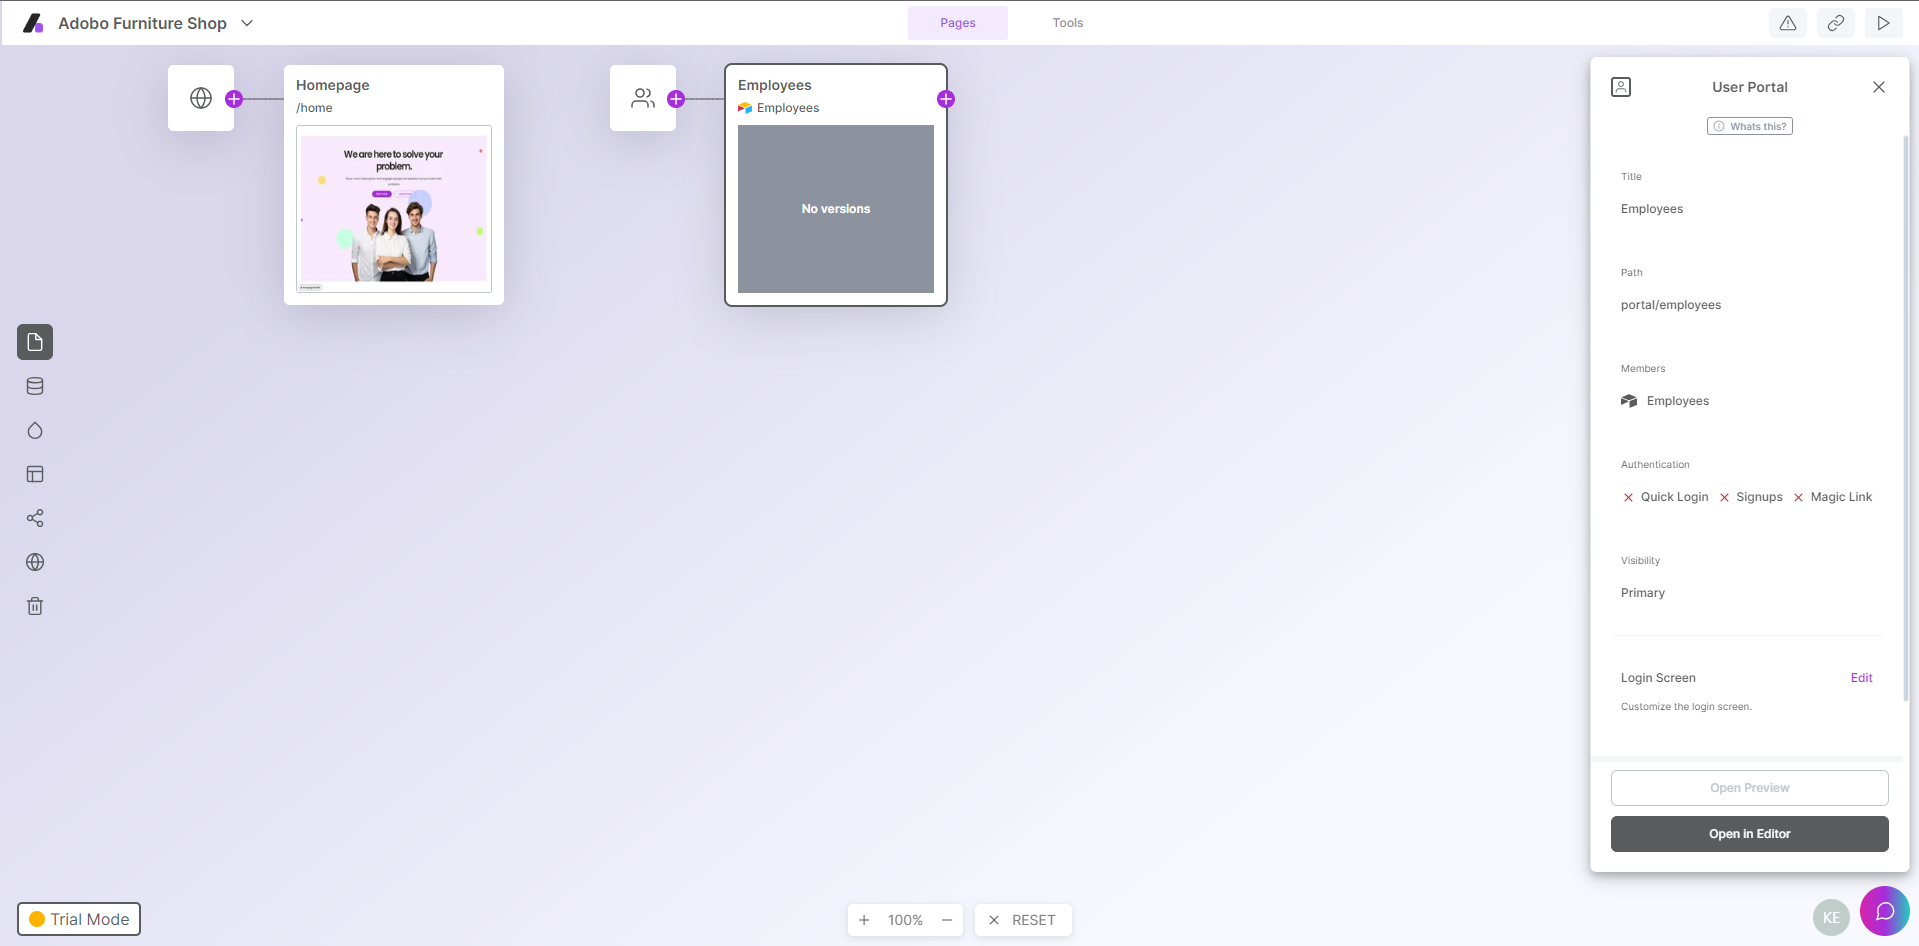Expand the Adobo Furniture Shop dropdown
The width and height of the screenshot is (1919, 946).
coord(247,23)
